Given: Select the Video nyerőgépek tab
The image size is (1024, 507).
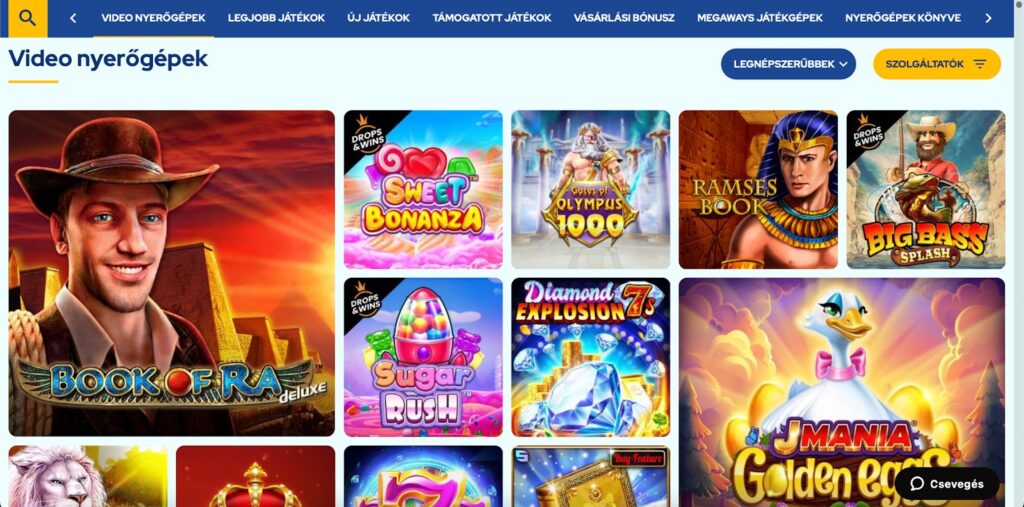Looking at the screenshot, I should coord(153,18).
